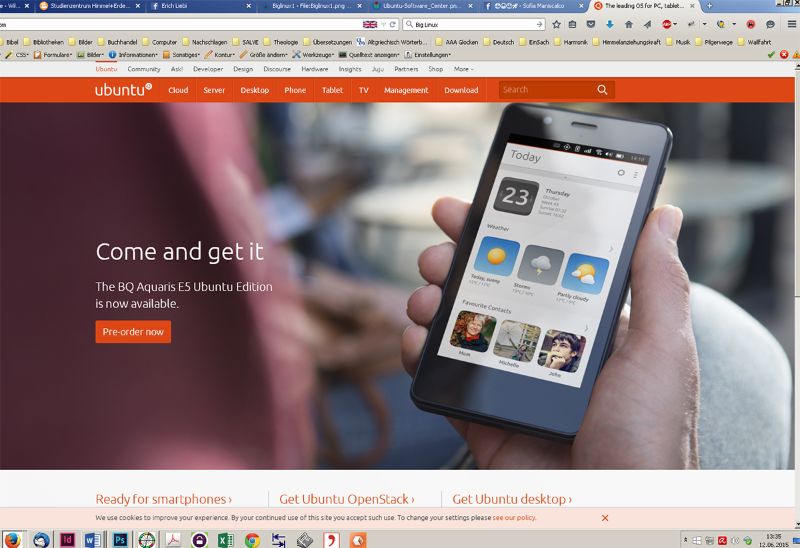
Task: Save page to Pocket icon
Action: 591,24
